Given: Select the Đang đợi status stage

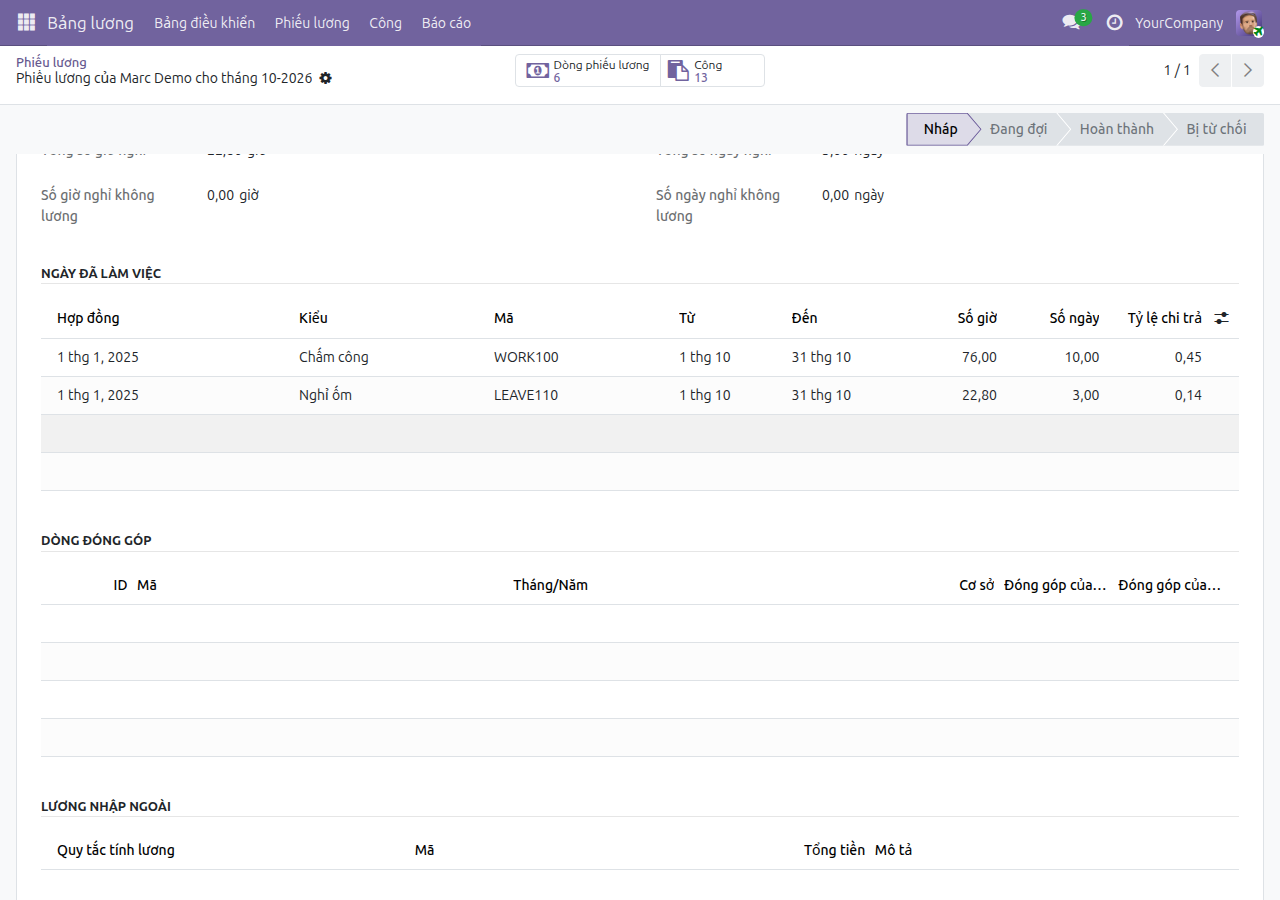Looking at the screenshot, I should (1018, 129).
